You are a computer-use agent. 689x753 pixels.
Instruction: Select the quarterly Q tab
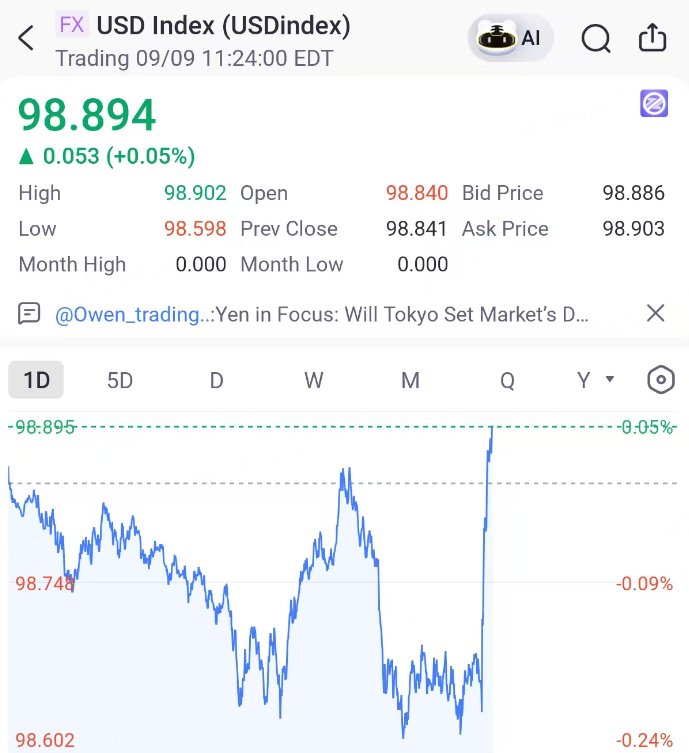pyautogui.click(x=507, y=380)
